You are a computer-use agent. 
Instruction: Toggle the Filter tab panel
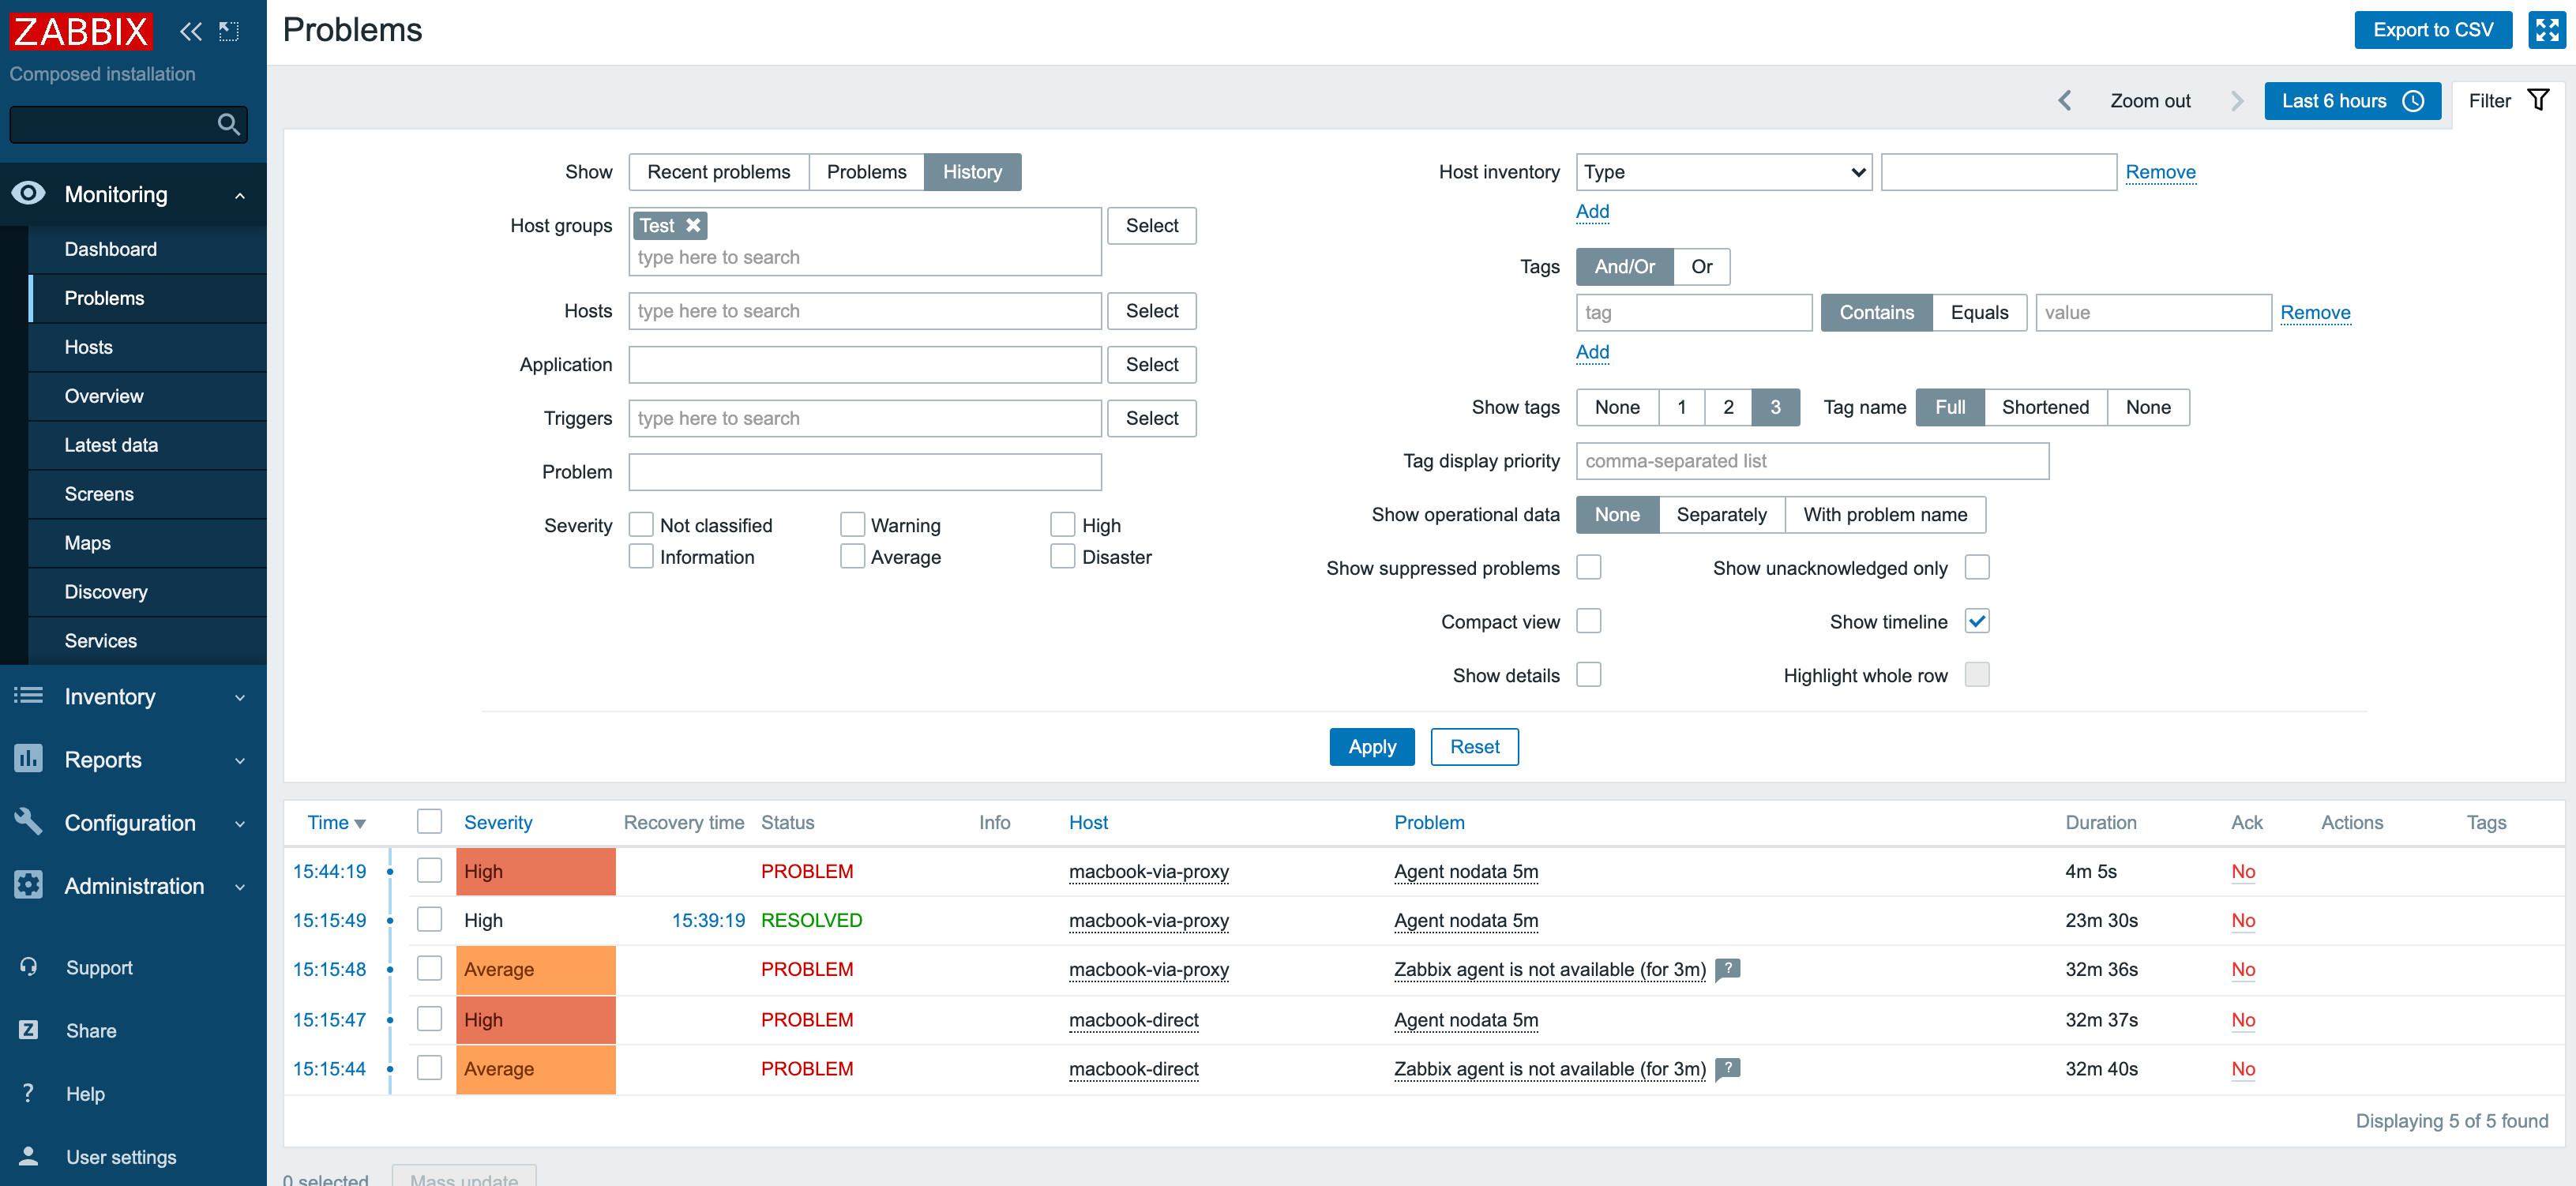[2508, 101]
